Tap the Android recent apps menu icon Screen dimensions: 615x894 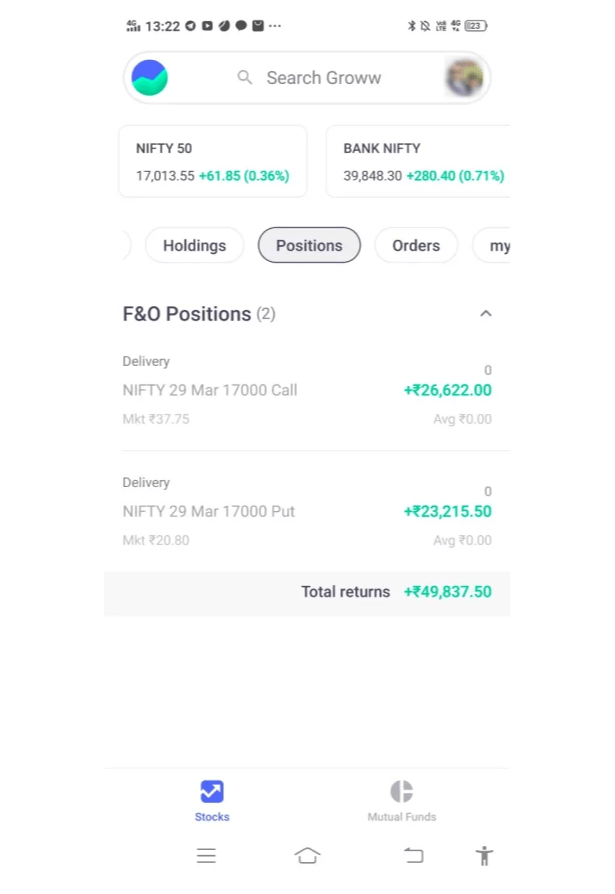click(x=206, y=856)
